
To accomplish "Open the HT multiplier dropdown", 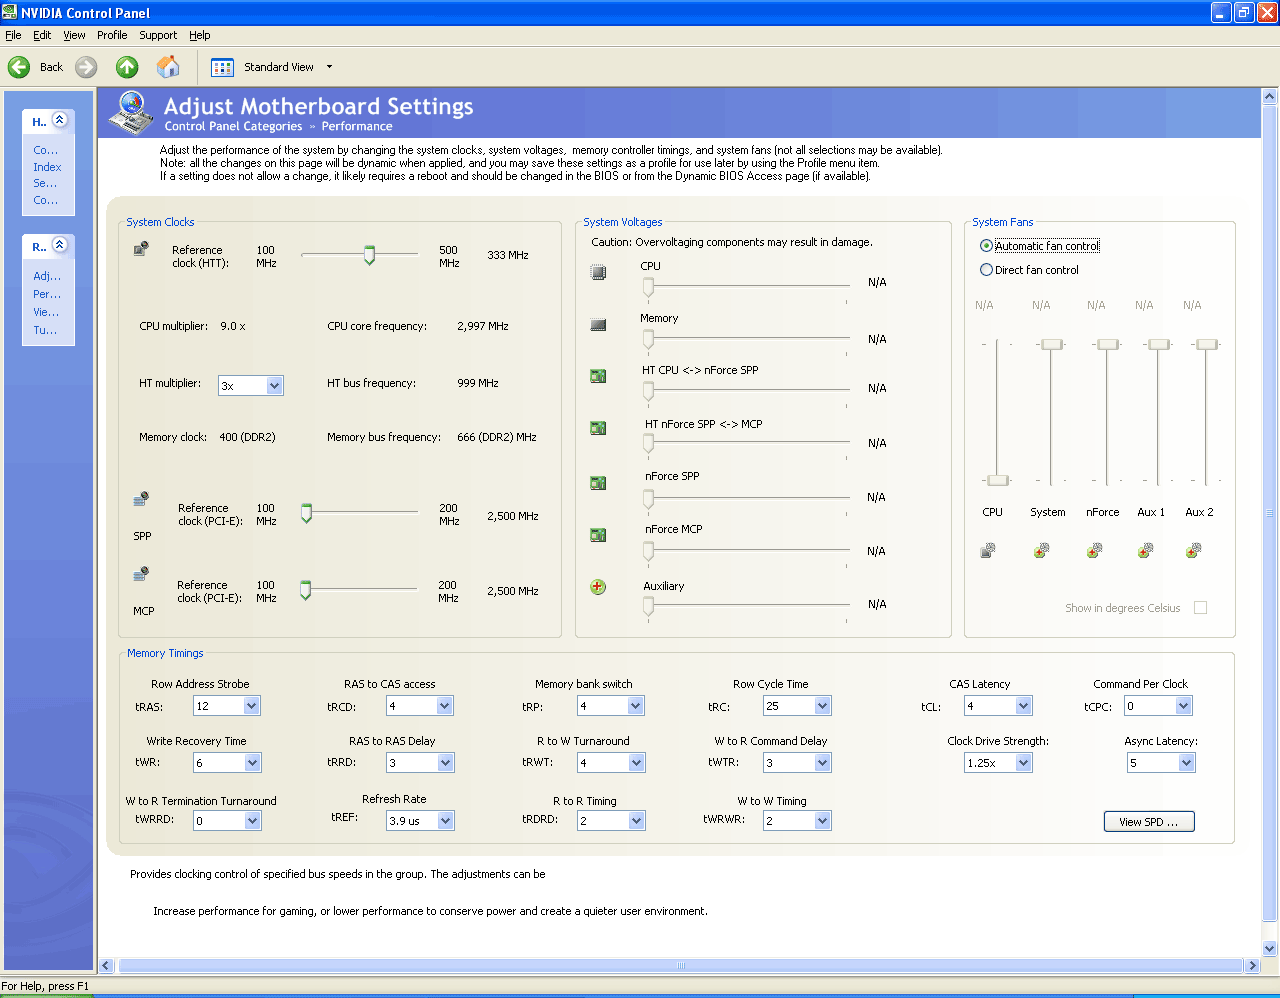I will click(x=274, y=386).
